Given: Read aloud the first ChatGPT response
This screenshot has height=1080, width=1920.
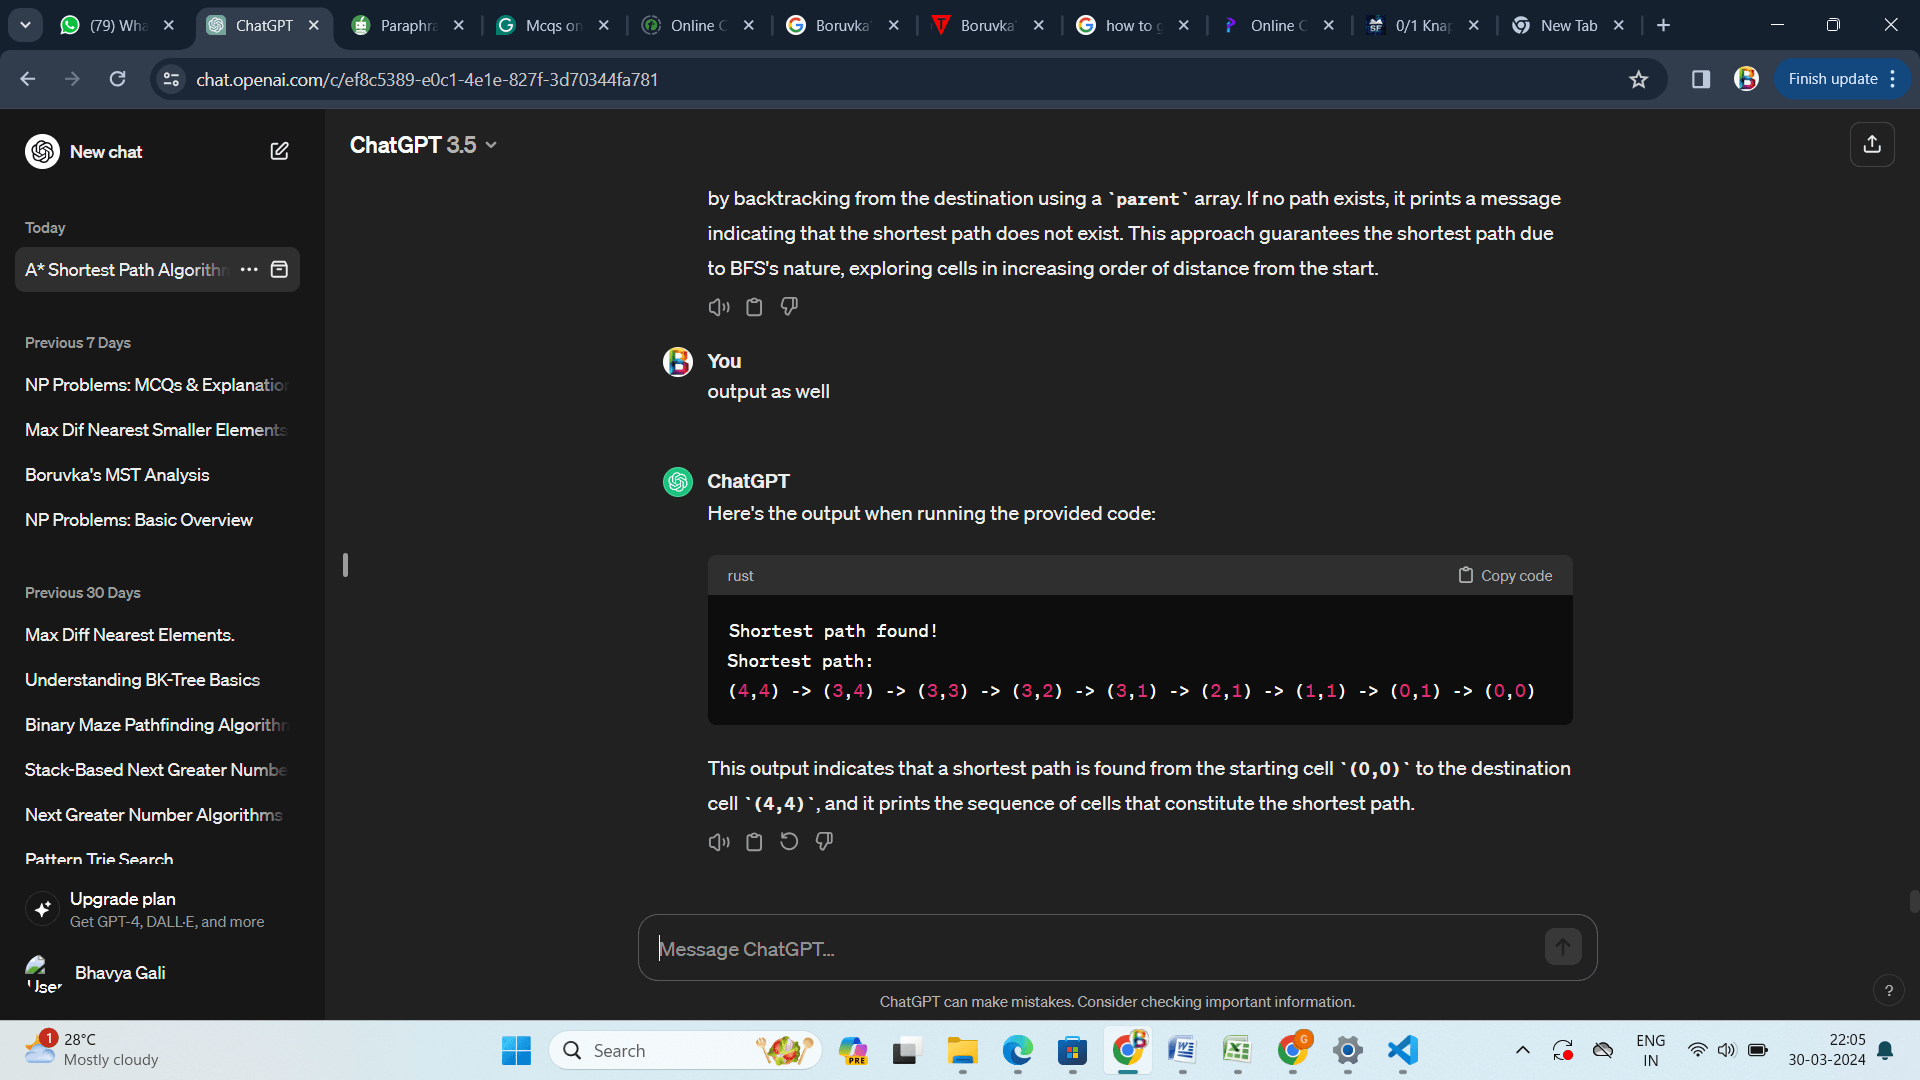Looking at the screenshot, I should [719, 307].
